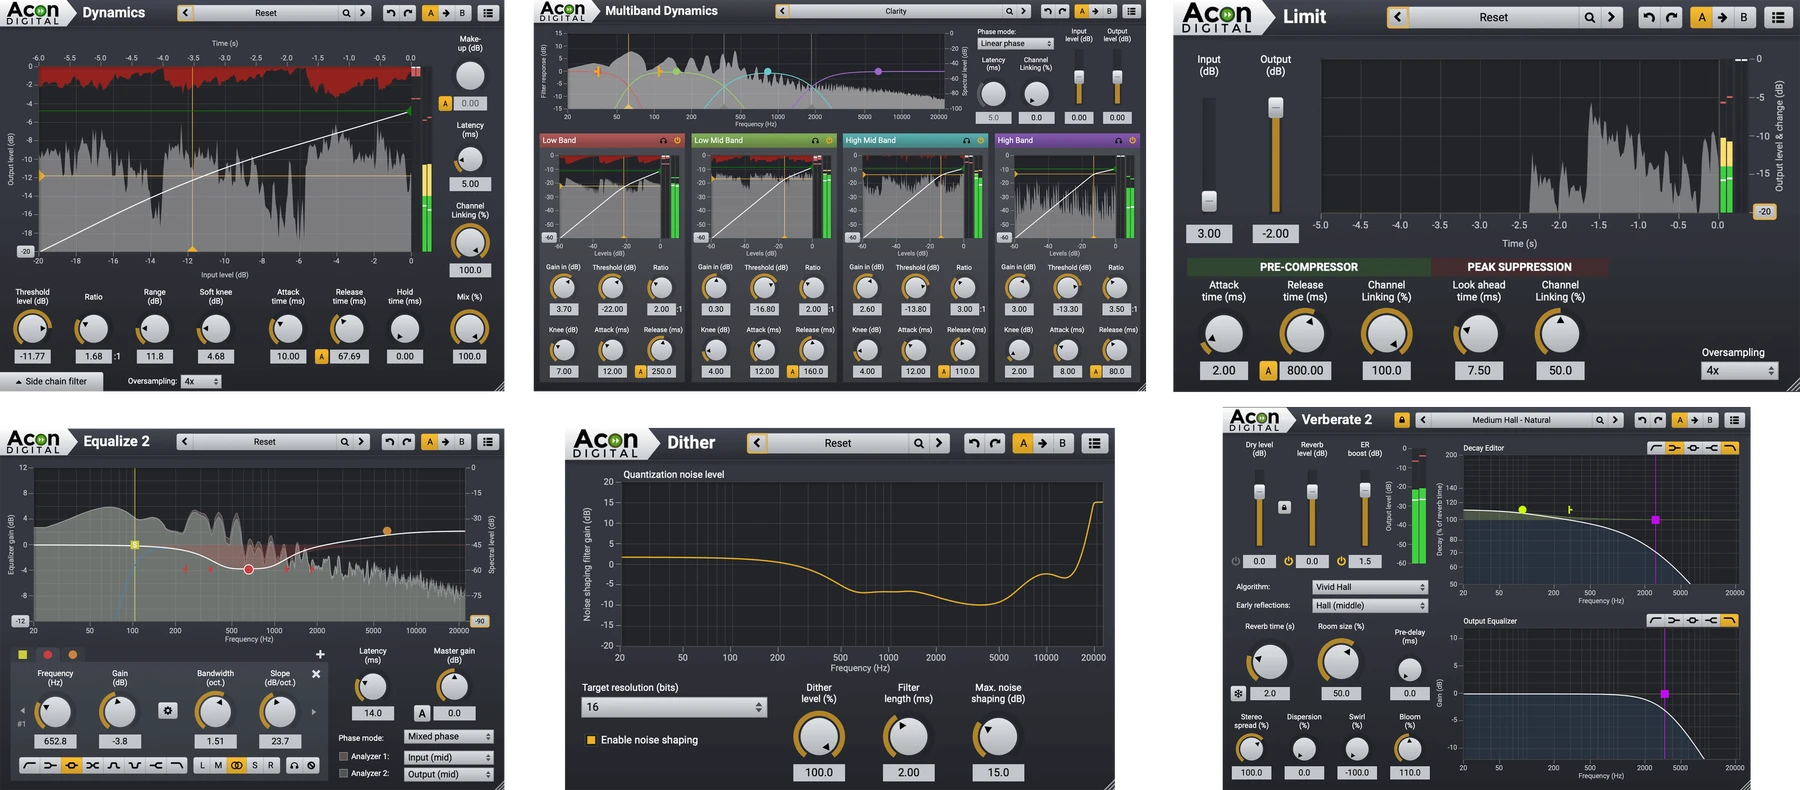Viewport: 1800px width, 790px height.
Task: Undo last change in Dynamics plugin
Action: 391,13
